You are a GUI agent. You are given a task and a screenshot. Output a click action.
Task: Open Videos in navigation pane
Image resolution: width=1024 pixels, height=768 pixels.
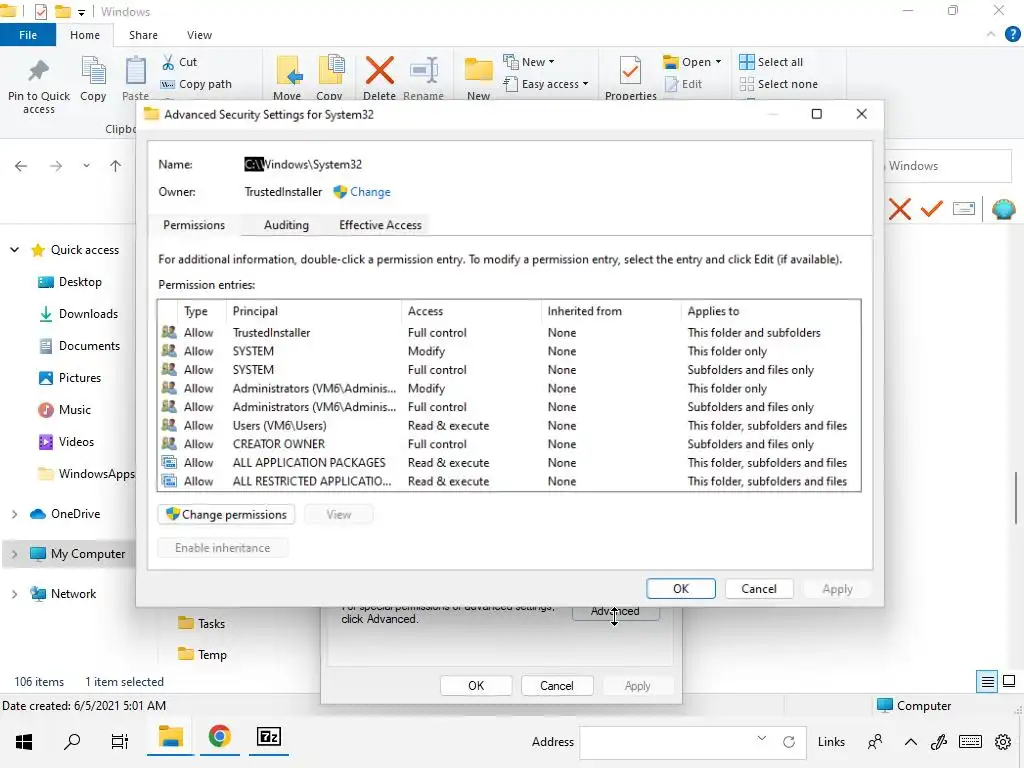(x=67, y=442)
